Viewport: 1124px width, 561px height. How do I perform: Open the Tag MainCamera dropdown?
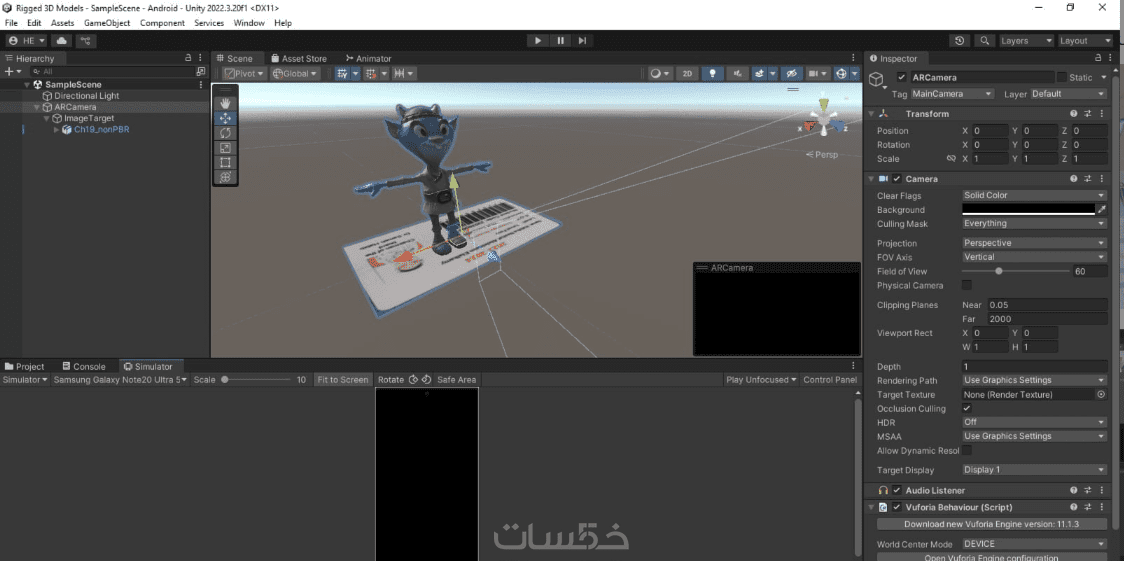tap(953, 94)
